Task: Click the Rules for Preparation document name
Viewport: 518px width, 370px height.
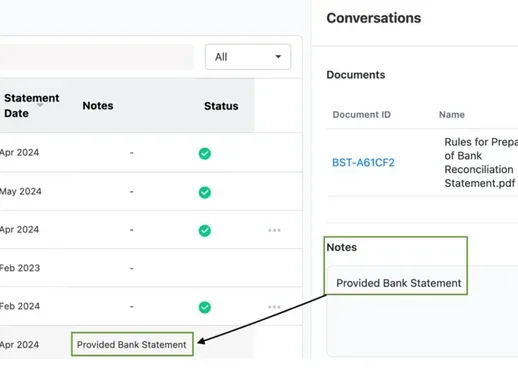Action: click(481, 163)
